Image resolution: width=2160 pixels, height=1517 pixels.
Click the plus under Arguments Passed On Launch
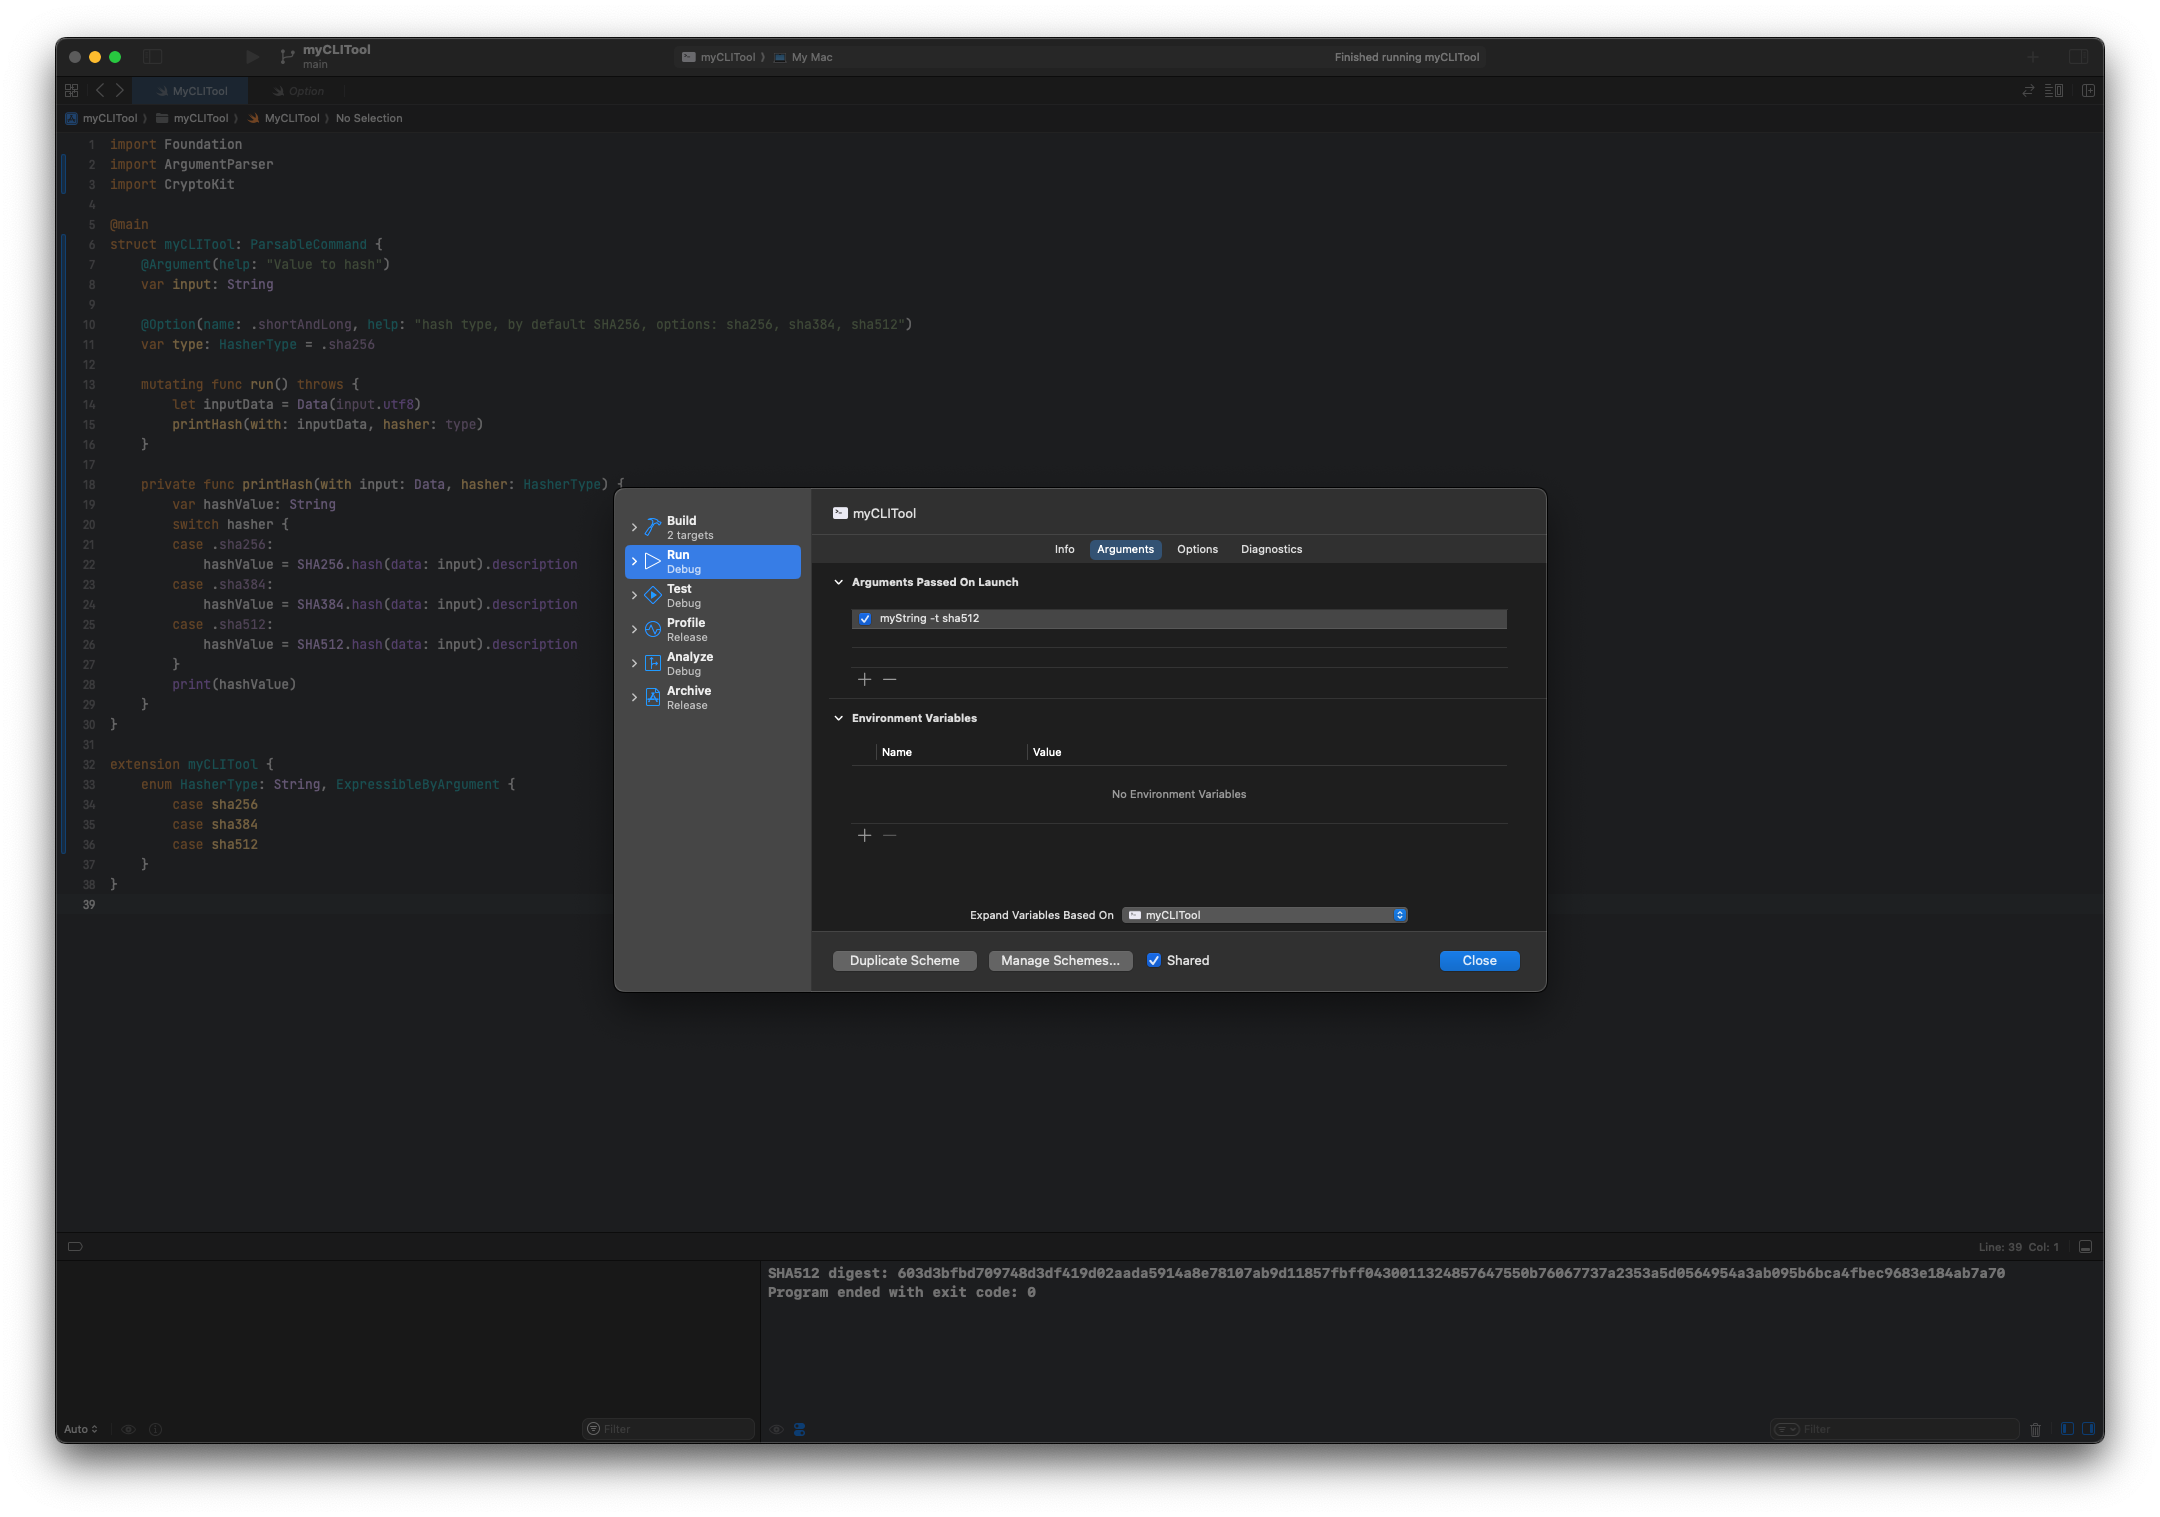(x=865, y=679)
